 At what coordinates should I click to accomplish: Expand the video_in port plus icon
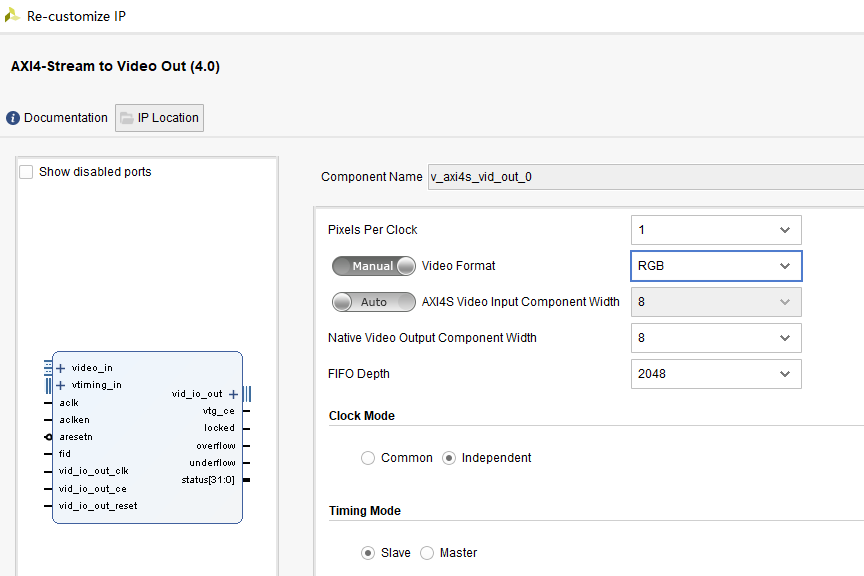click(60, 368)
